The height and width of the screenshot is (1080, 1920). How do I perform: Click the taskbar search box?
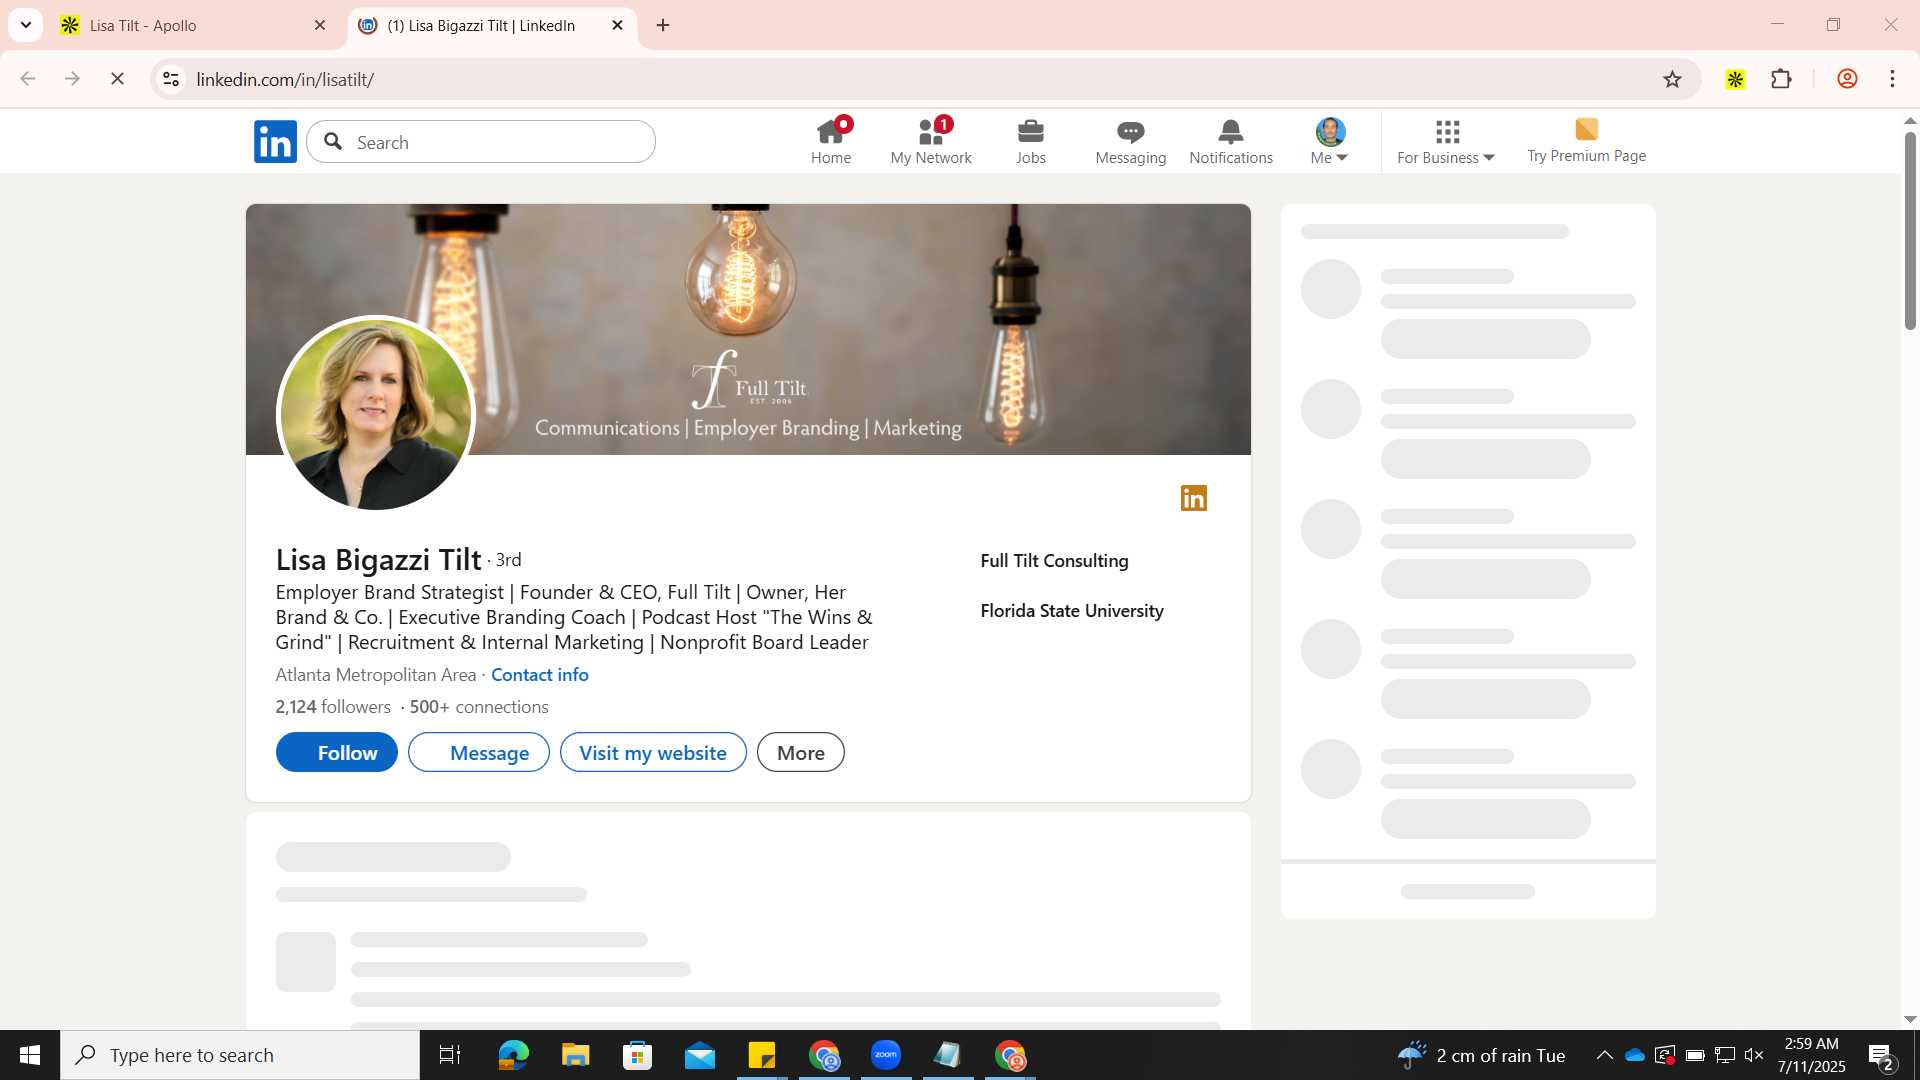point(240,1055)
